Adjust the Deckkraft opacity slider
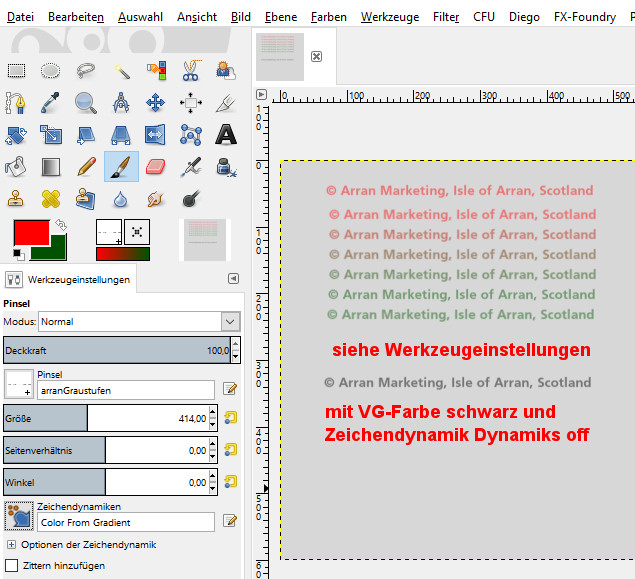Screen dimensions: 635x579 [117, 350]
